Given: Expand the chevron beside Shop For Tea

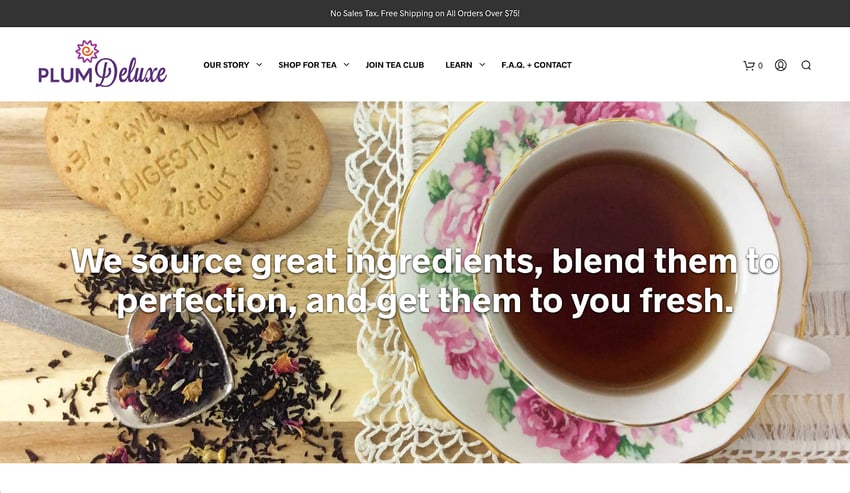Looking at the screenshot, I should click(x=346, y=65).
